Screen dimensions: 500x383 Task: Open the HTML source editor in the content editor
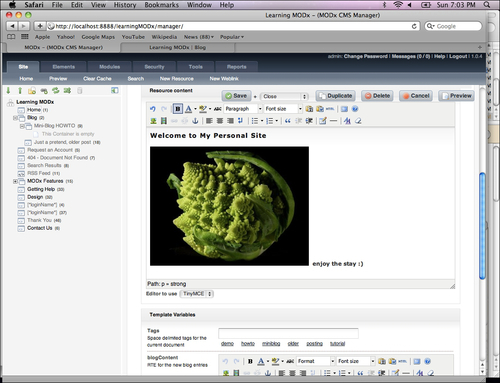330,109
